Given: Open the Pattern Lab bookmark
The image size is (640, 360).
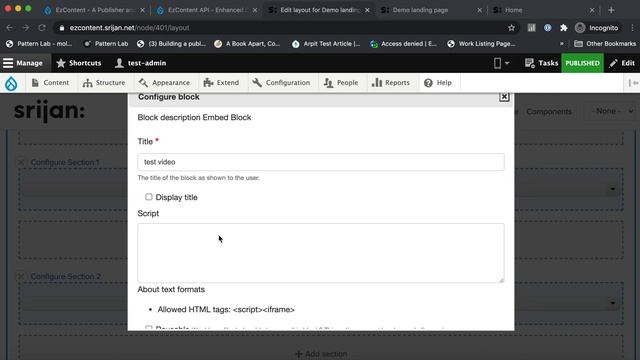Looking at the screenshot, I should [x=106, y=44].
